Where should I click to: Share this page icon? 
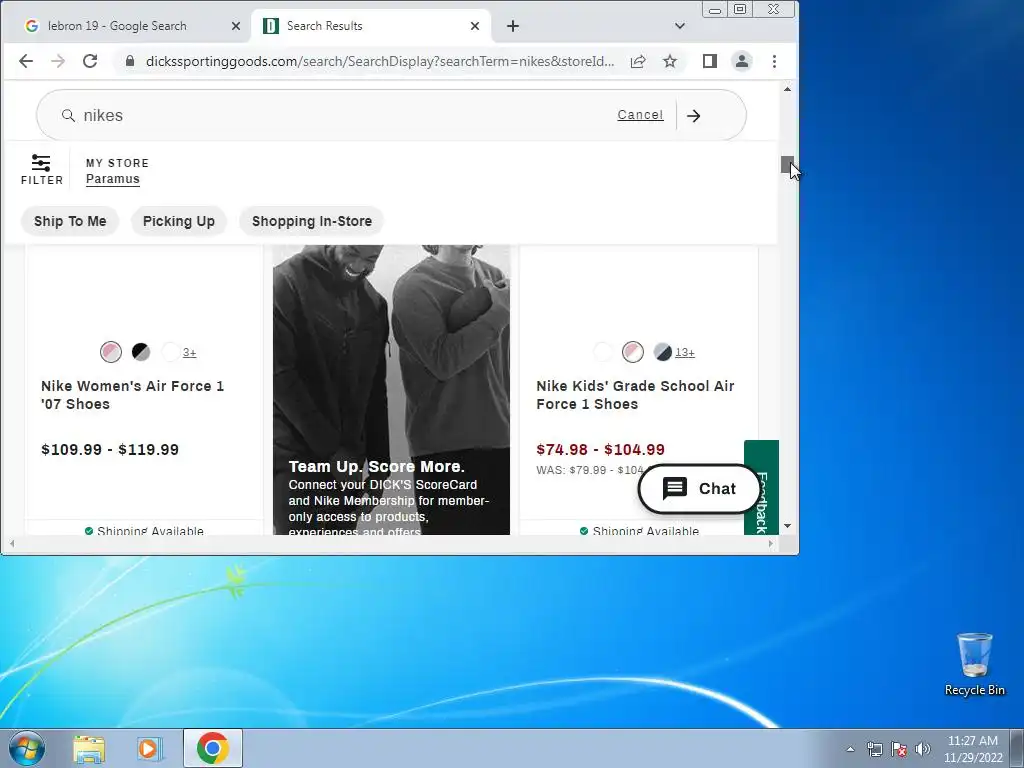coord(638,61)
